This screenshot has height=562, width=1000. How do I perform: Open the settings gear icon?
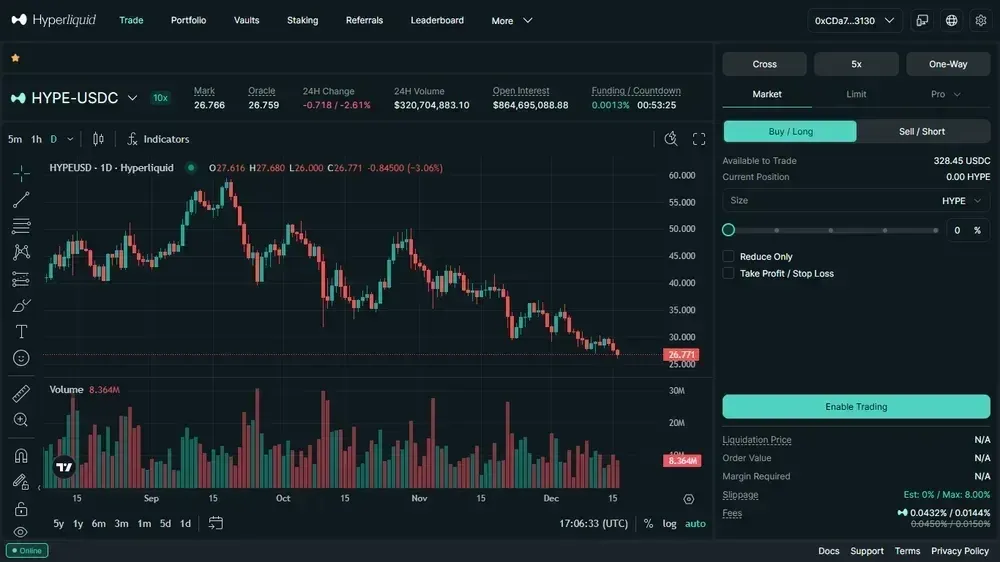coord(981,20)
